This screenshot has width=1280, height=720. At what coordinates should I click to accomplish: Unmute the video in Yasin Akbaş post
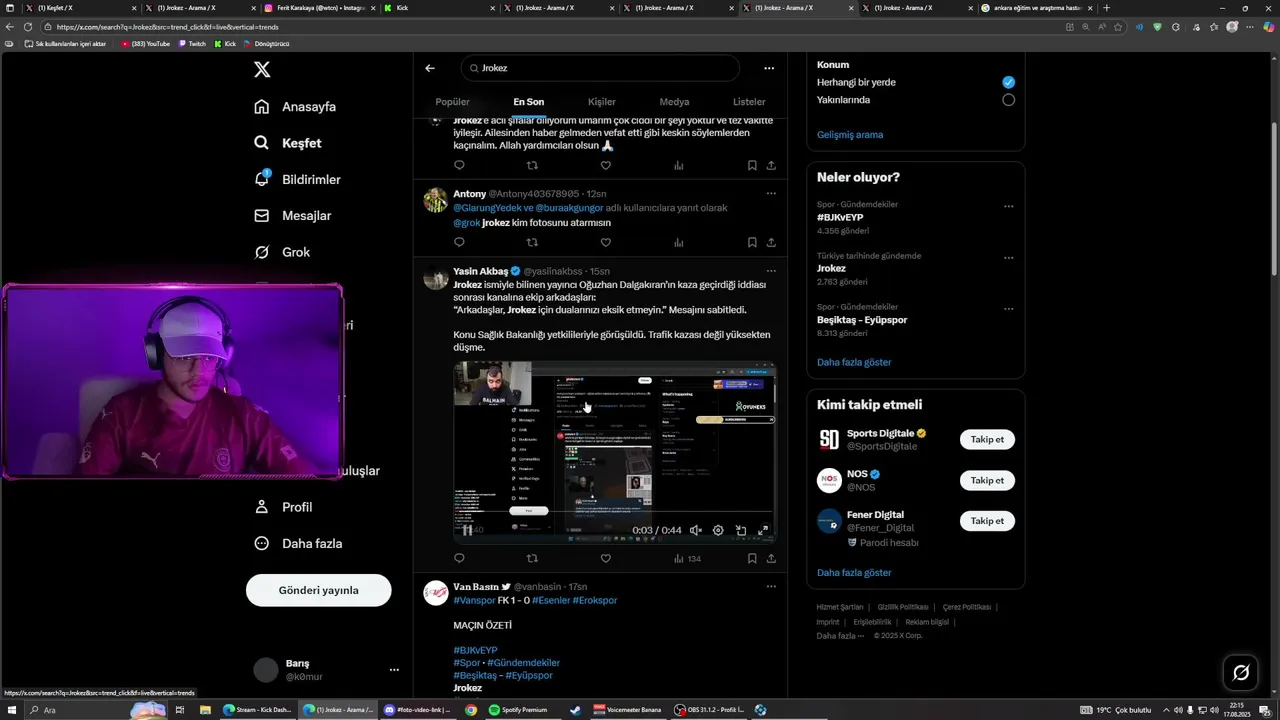695,531
